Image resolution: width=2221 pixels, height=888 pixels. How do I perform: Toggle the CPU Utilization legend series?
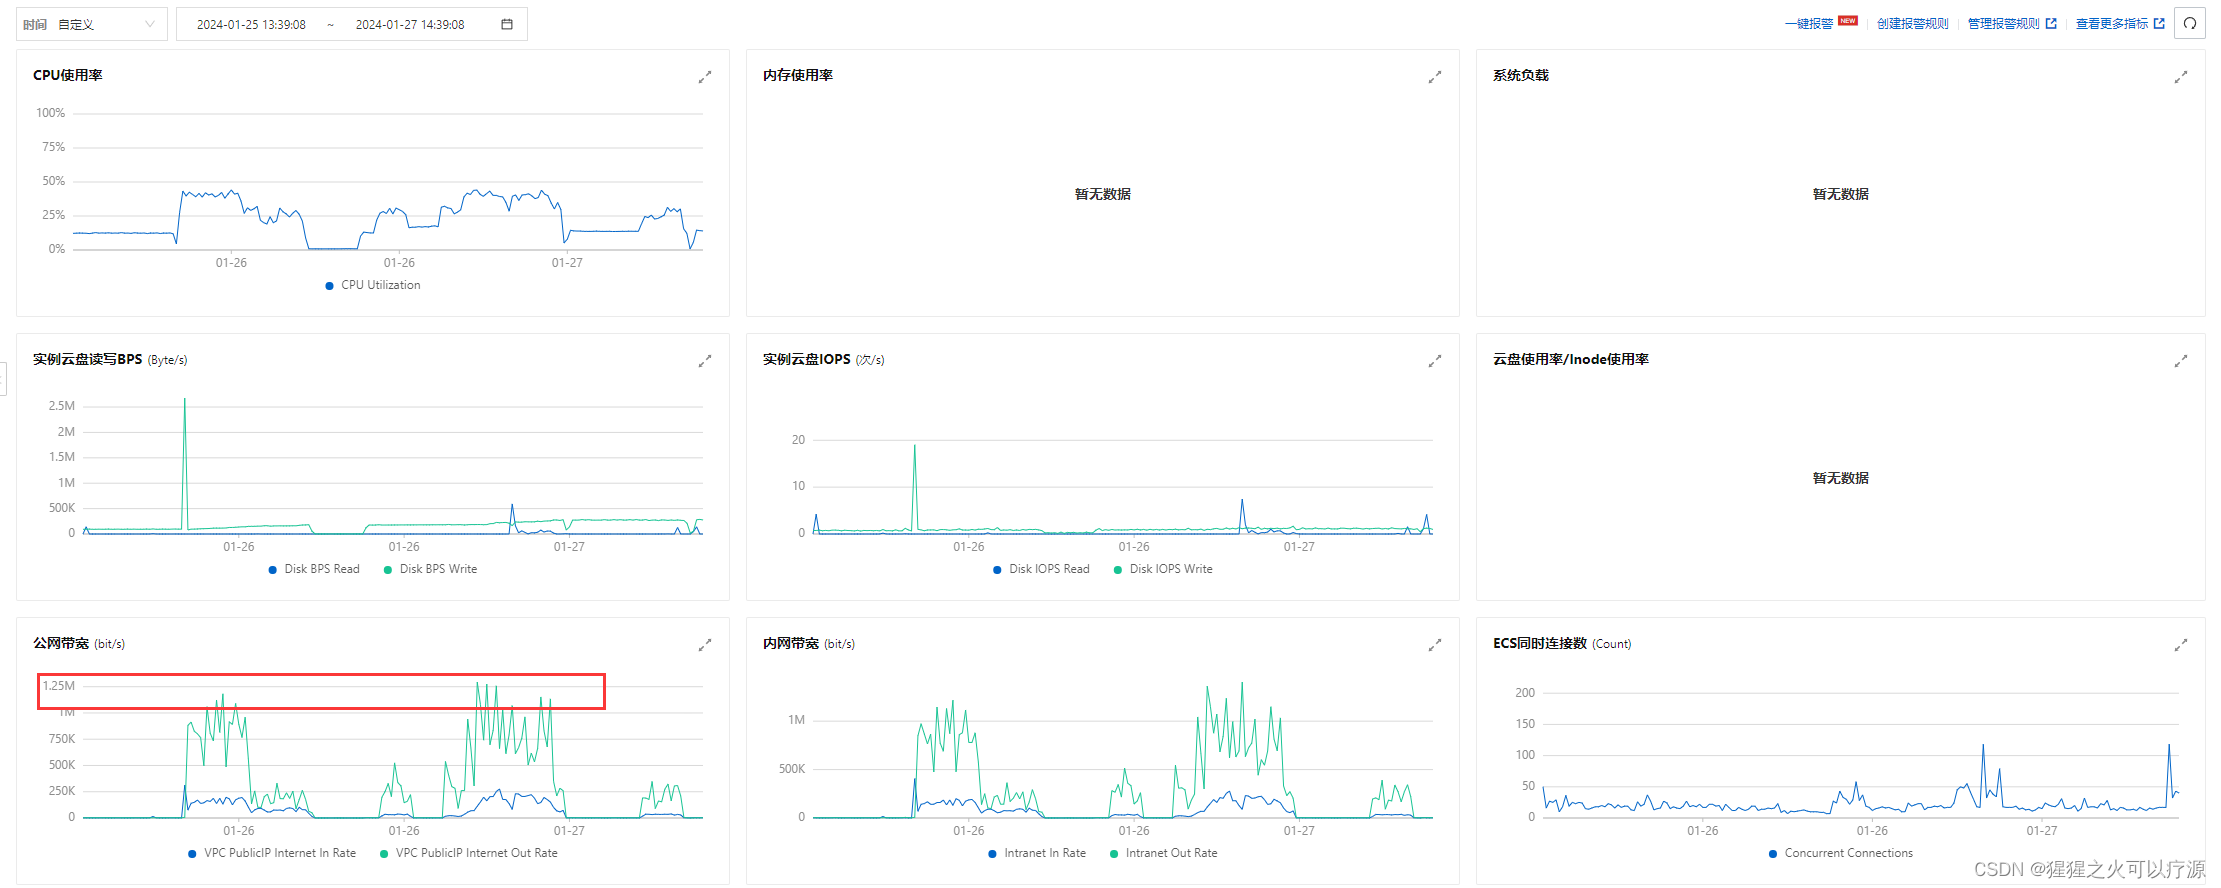pyautogui.click(x=373, y=285)
